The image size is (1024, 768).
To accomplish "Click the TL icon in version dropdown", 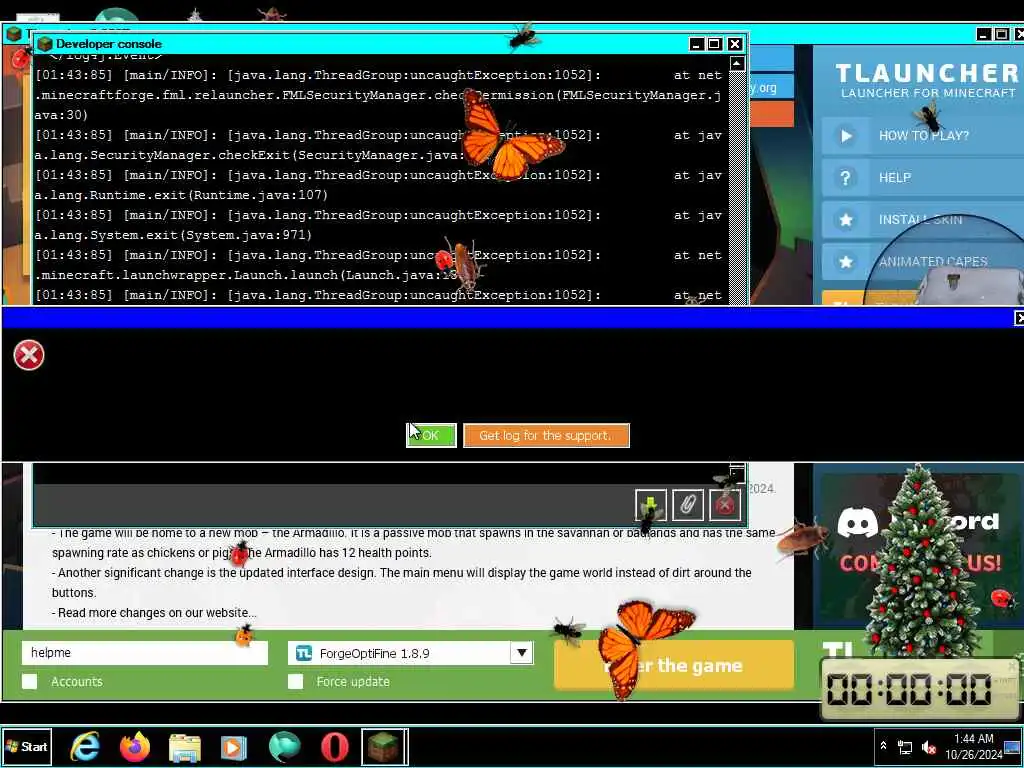I will coord(304,653).
